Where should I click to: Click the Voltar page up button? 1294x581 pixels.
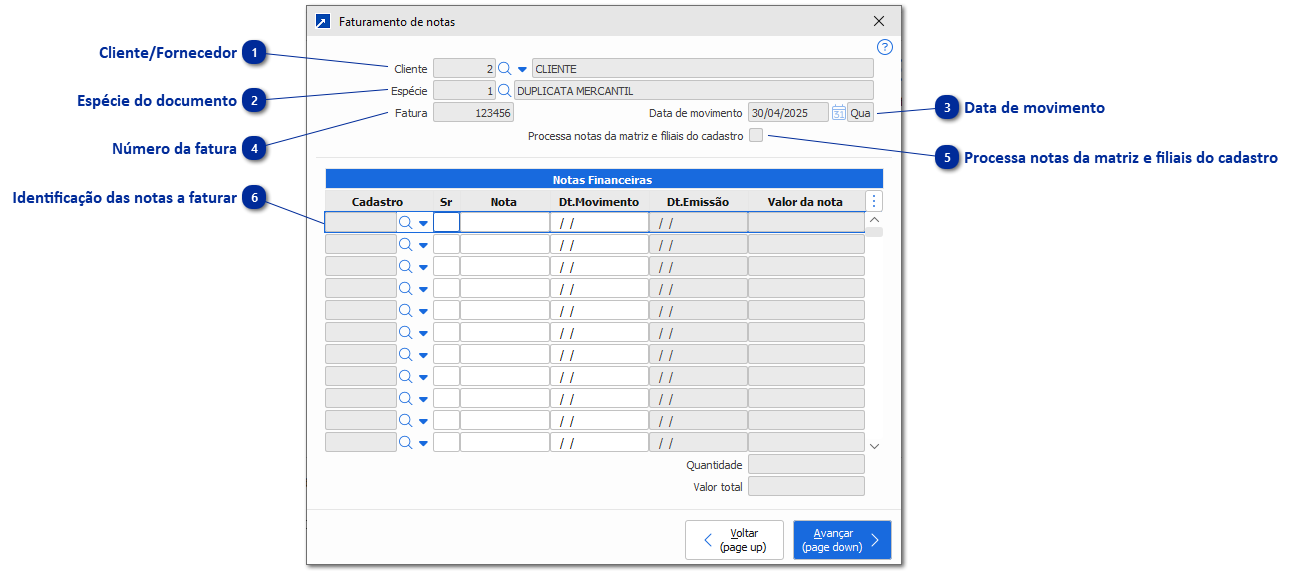tap(734, 539)
